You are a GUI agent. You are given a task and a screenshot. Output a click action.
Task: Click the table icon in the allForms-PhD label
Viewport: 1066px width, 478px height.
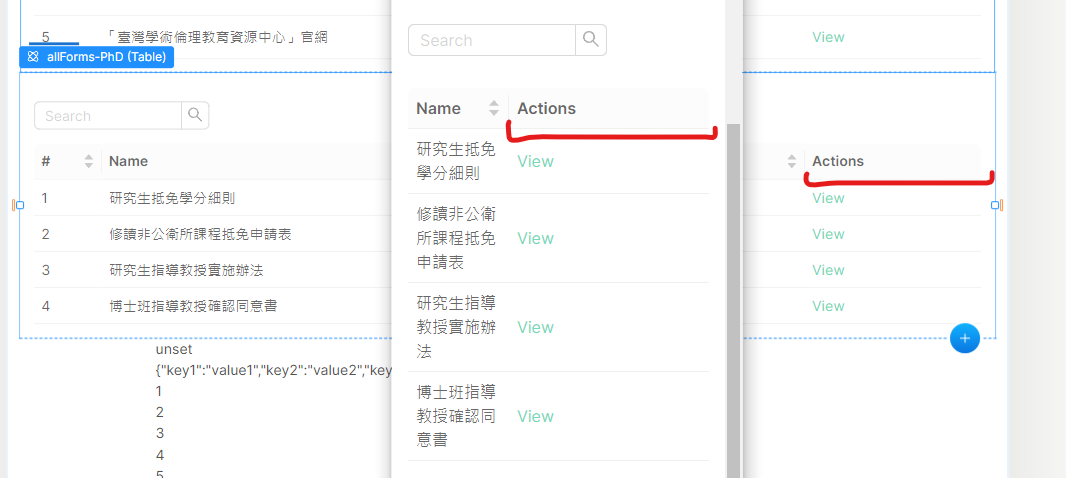click(x=33, y=57)
